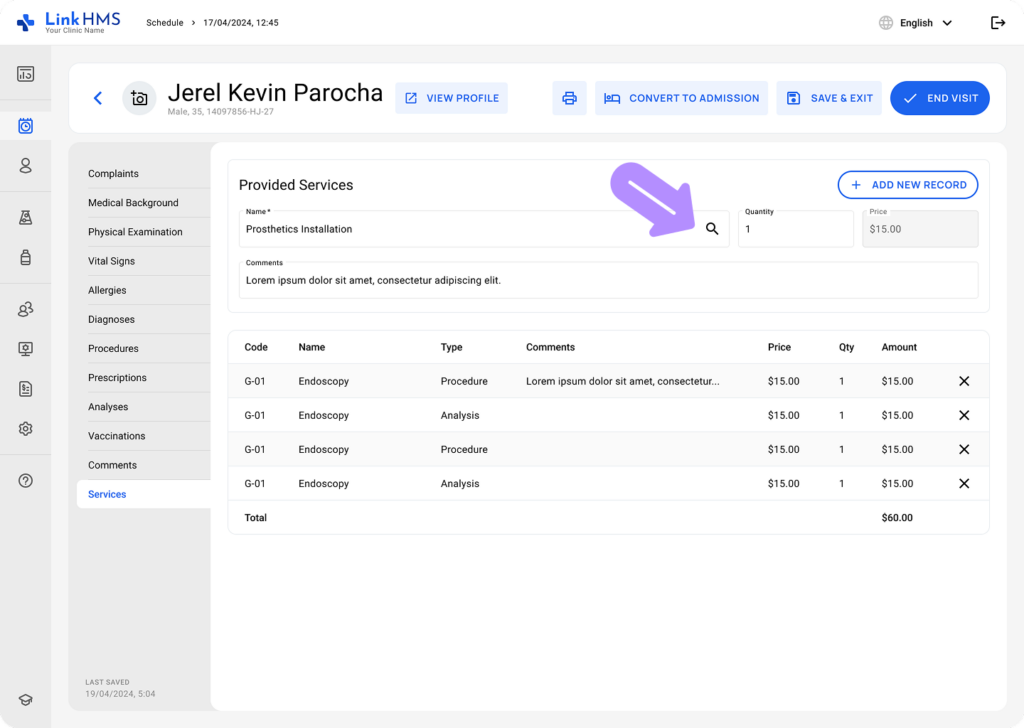
Task: Select the Diagnoses section in left menu
Action: (x=110, y=319)
